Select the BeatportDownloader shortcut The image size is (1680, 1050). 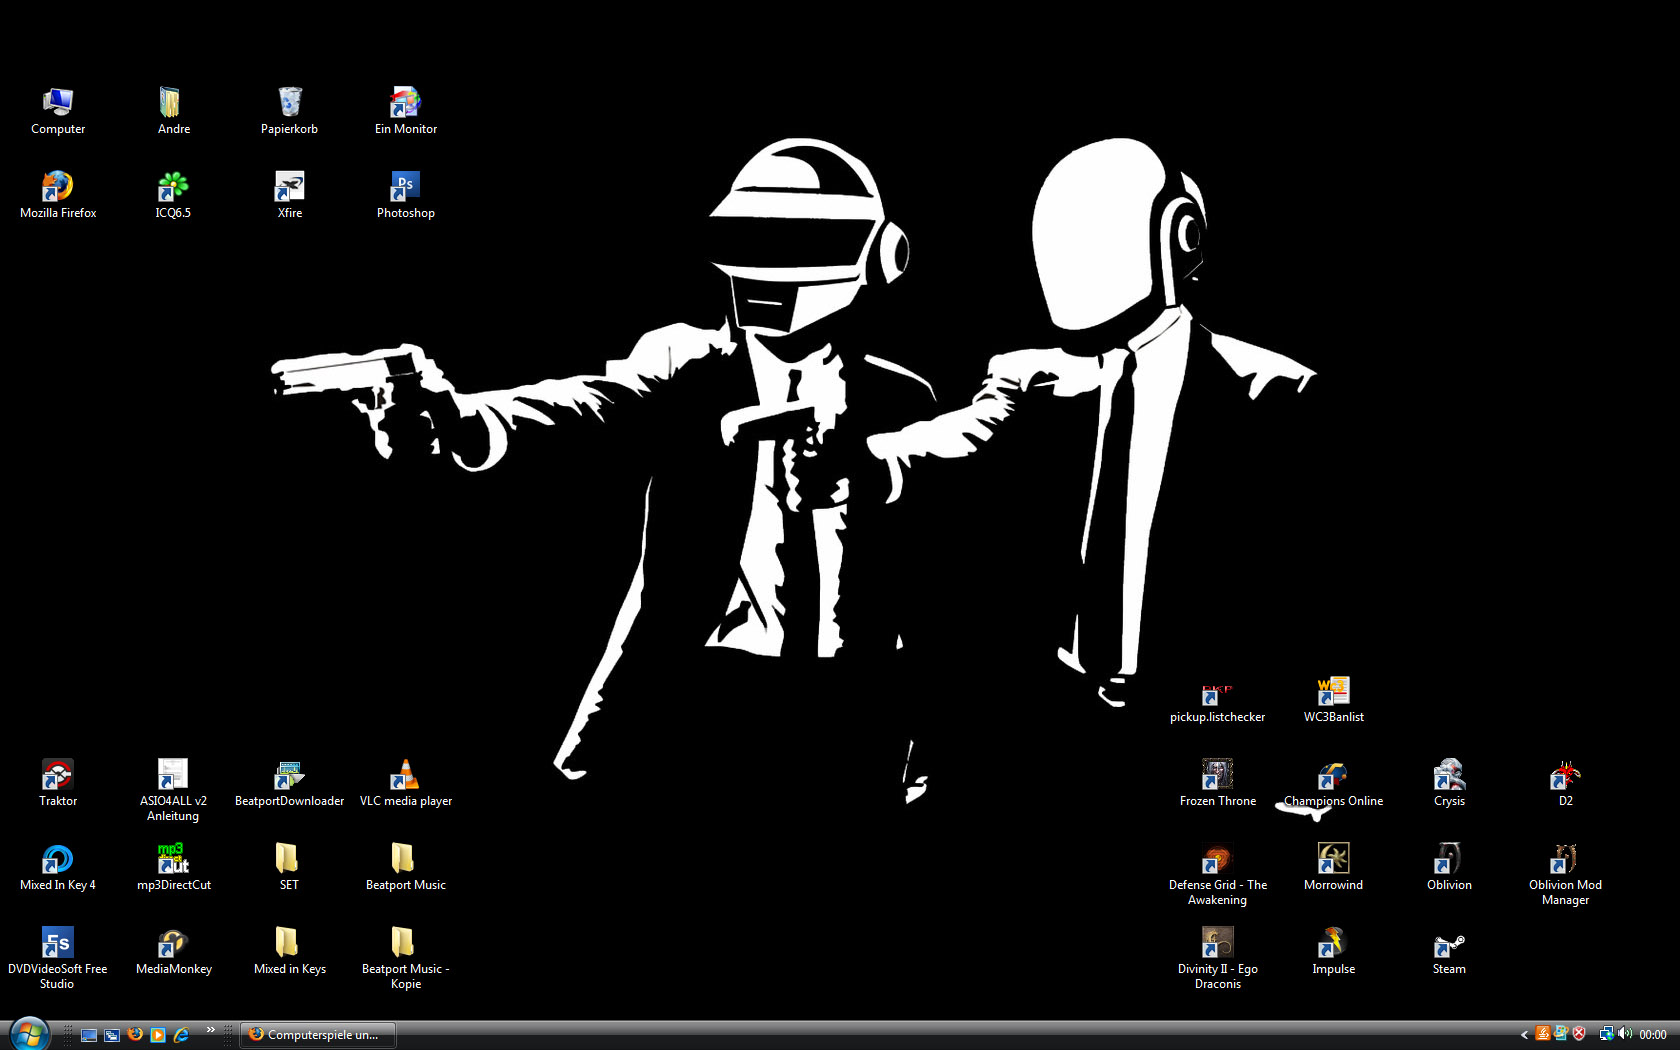289,783
